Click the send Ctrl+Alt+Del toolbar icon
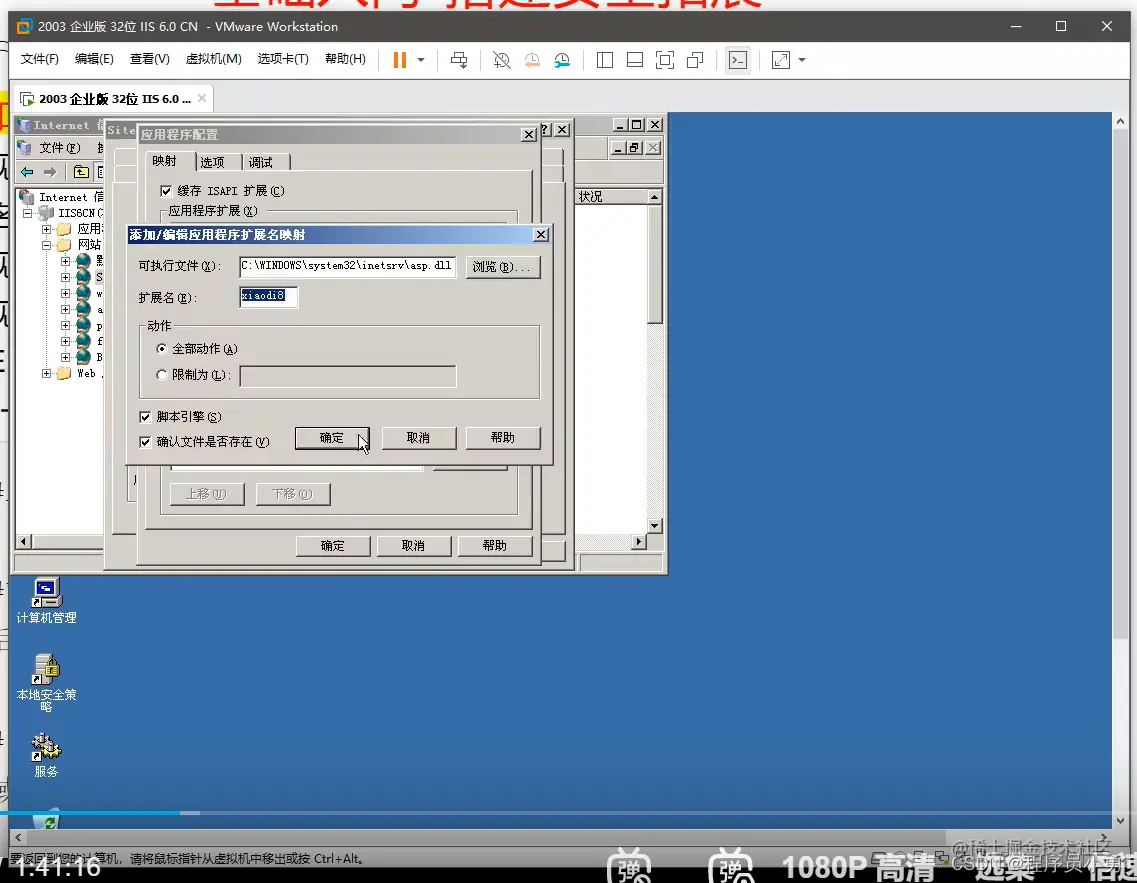 click(459, 60)
